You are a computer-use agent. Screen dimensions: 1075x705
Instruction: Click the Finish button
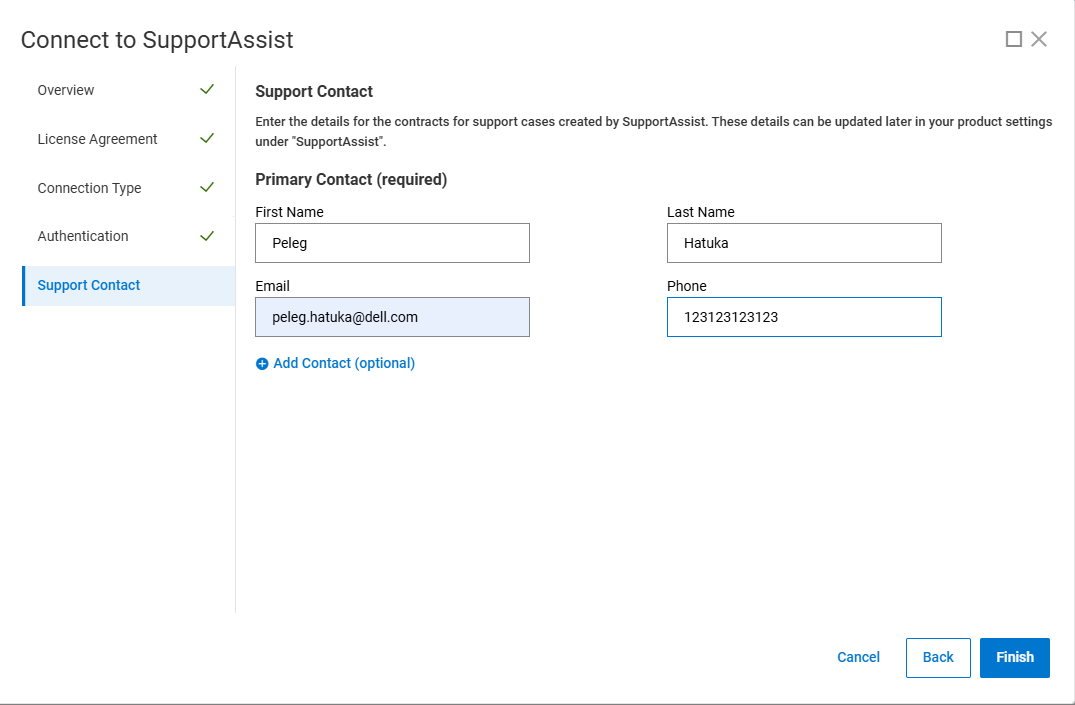tap(1014, 657)
